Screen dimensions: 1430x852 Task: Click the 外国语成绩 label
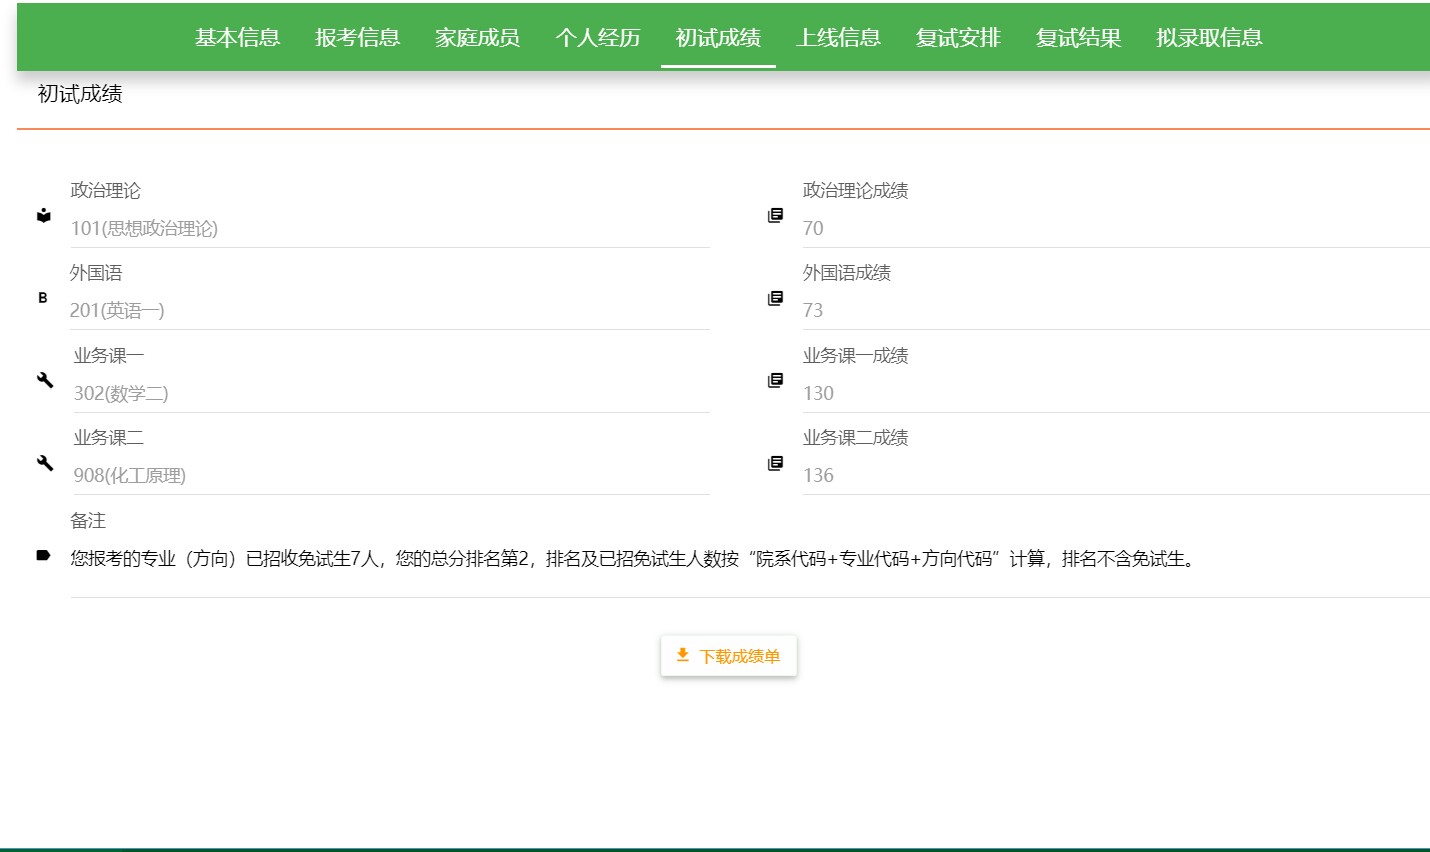click(846, 272)
